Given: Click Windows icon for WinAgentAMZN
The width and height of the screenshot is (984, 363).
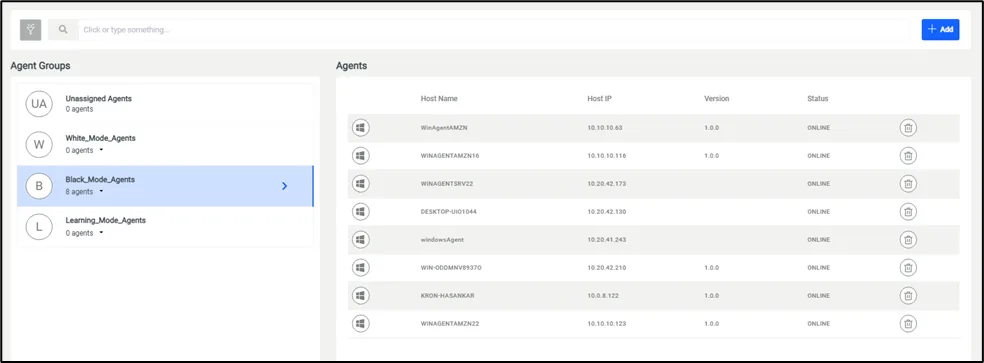Looking at the screenshot, I should 360,127.
